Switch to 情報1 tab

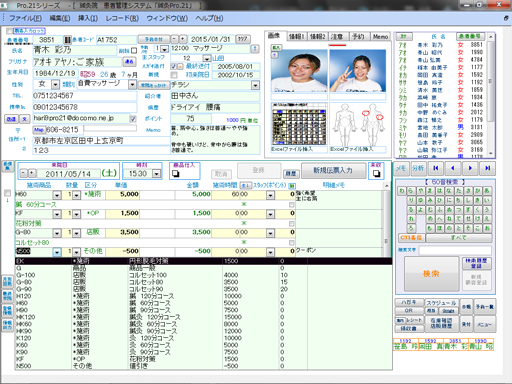pos(297,36)
